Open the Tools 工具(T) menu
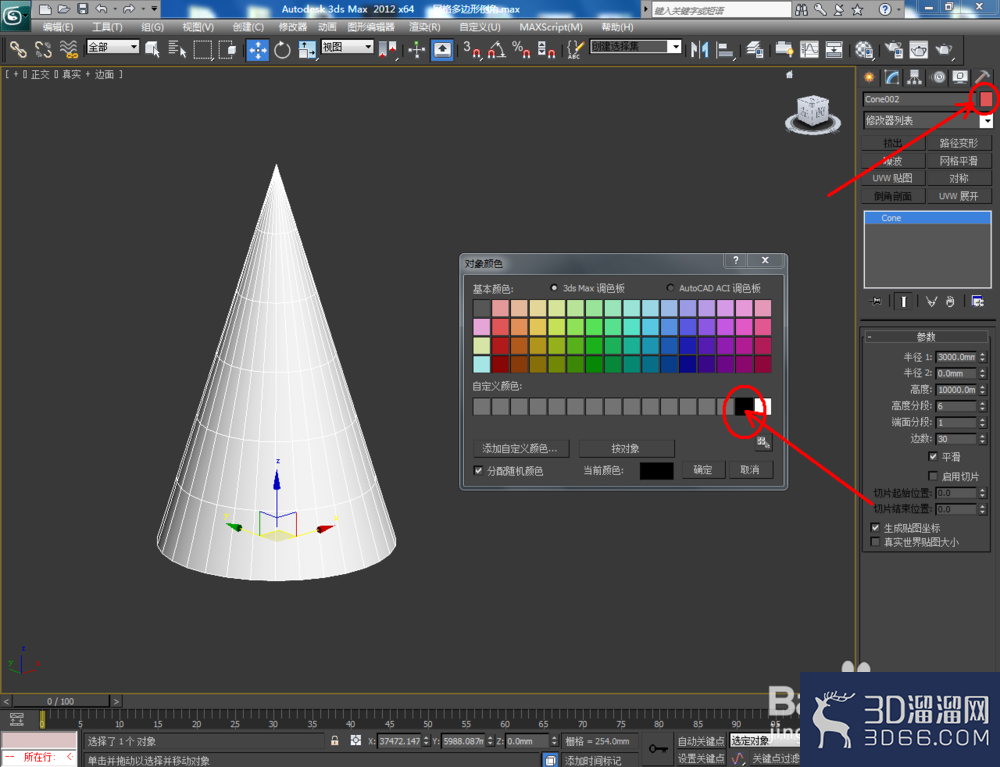The image size is (1000, 767). 107,27
